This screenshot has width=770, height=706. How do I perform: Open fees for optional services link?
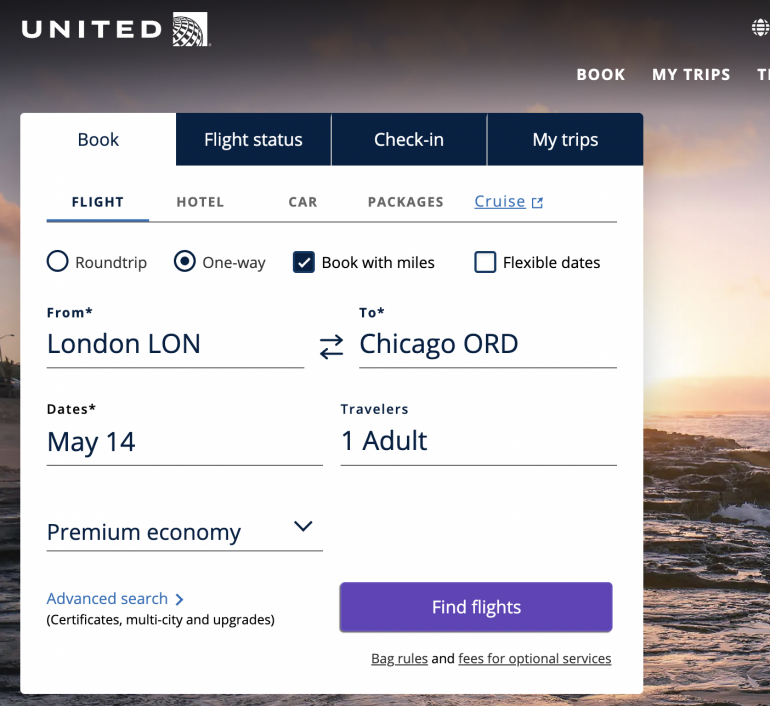(x=534, y=659)
